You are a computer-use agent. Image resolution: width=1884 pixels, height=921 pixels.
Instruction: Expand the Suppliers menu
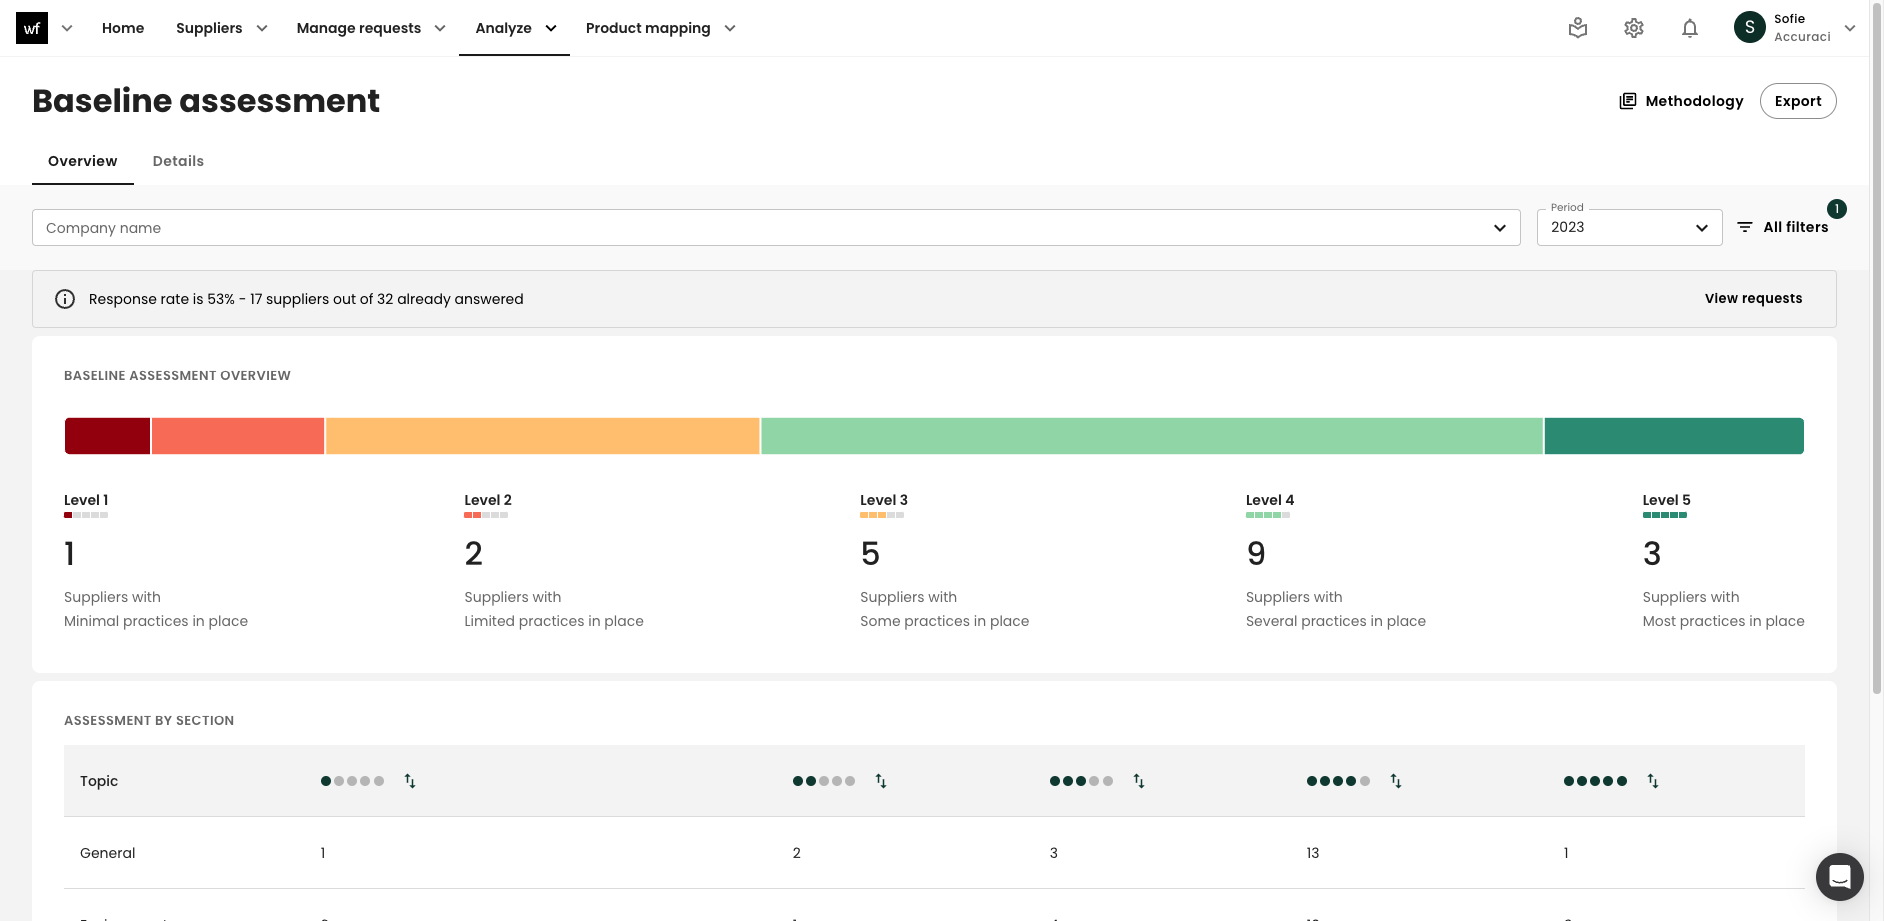(x=221, y=28)
